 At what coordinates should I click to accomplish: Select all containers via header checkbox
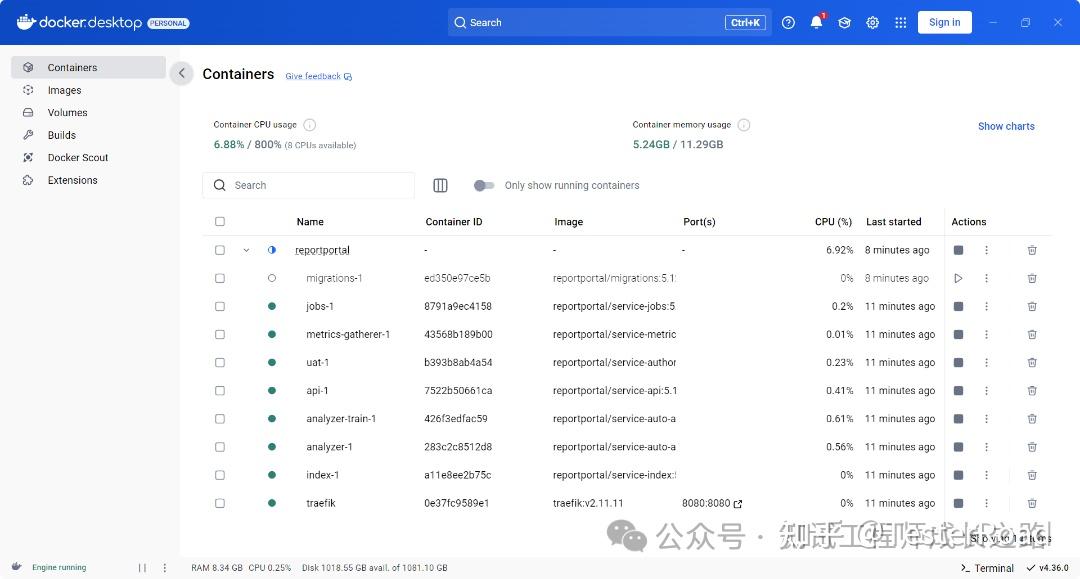[220, 221]
